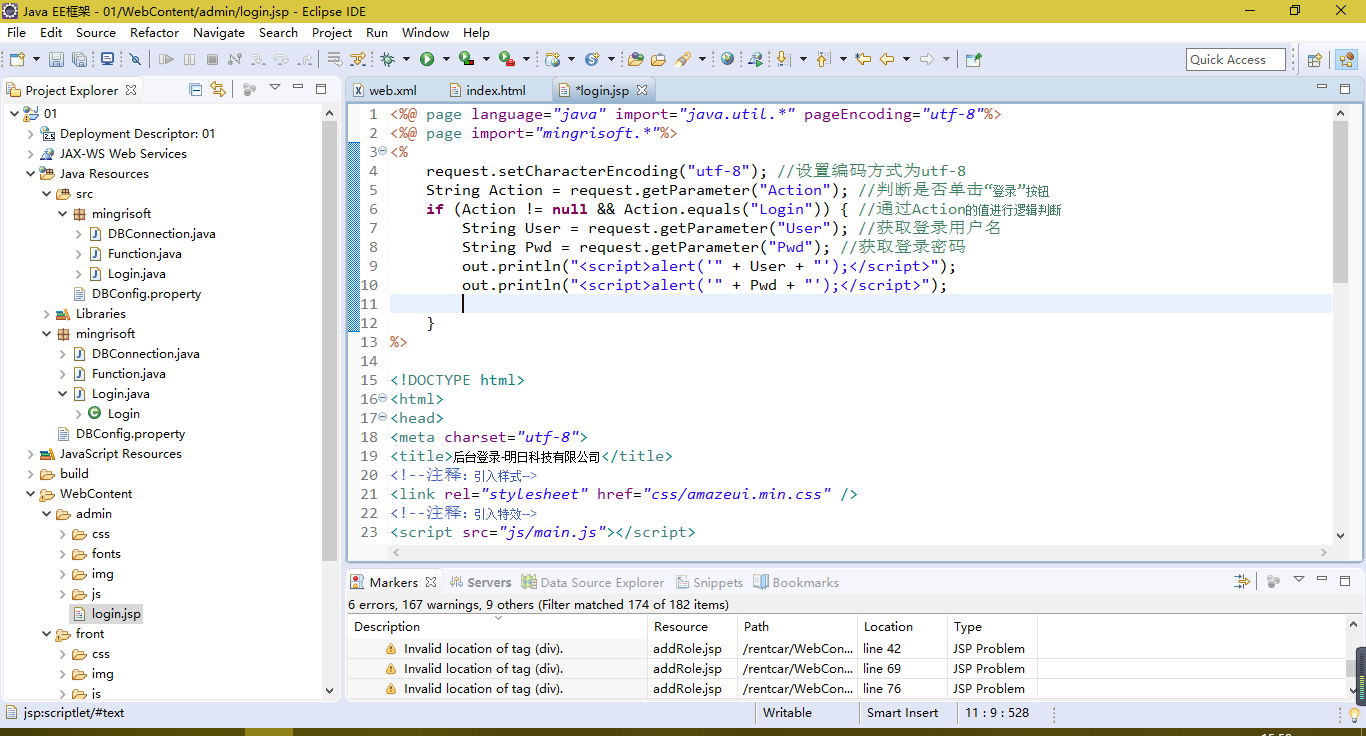Close the login.jsp editor tab
The height and width of the screenshot is (736, 1366).
[x=642, y=90]
